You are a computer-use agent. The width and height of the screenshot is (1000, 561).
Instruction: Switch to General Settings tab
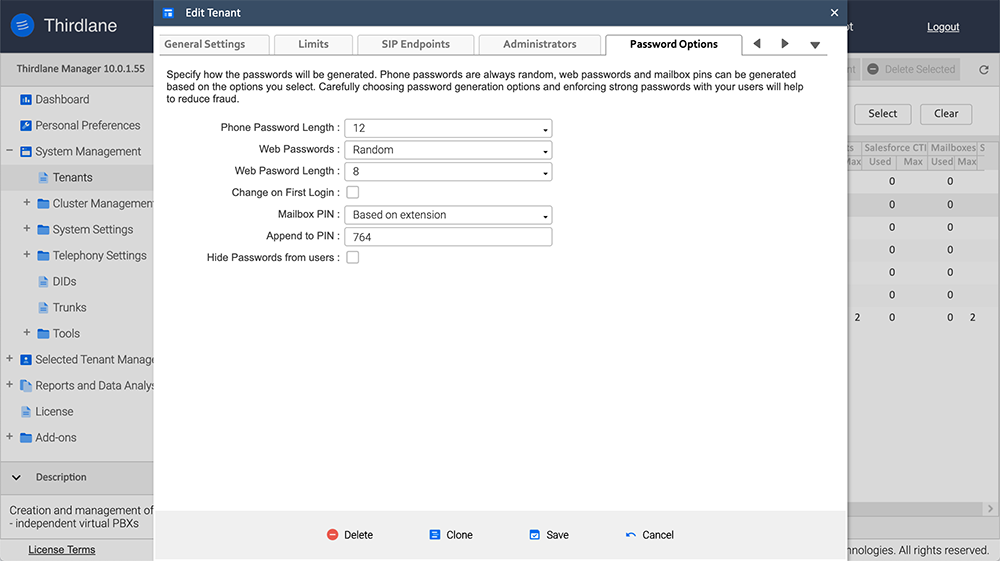[214, 45]
